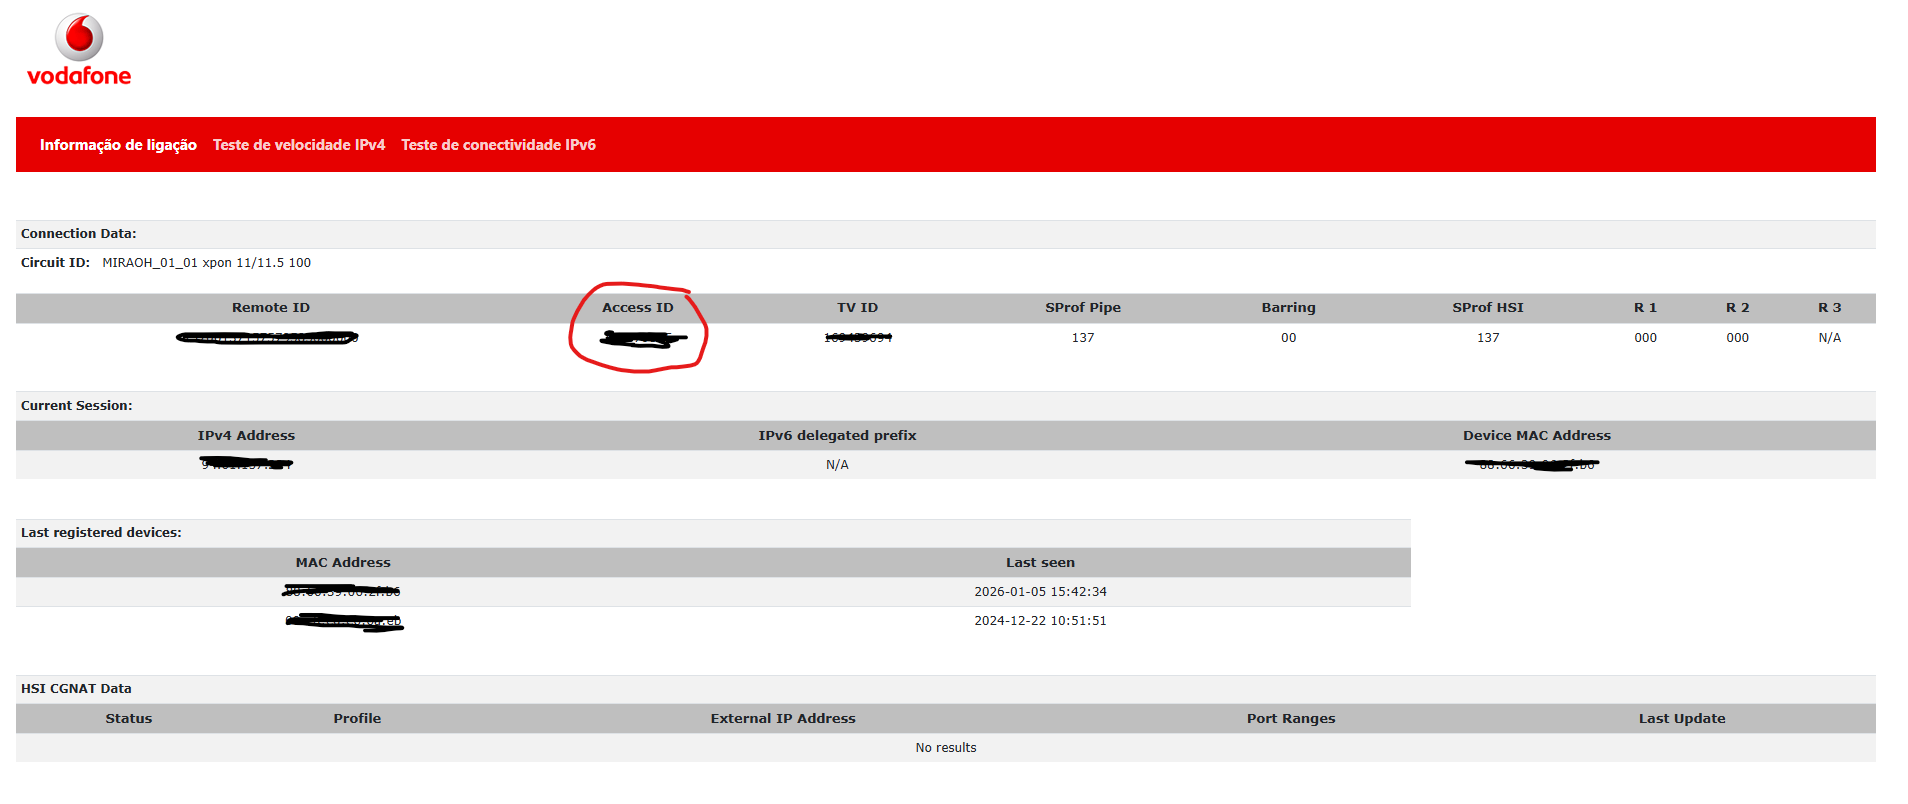1908x804 pixels.
Task: Click the R 3 column header
Action: [x=1829, y=308]
